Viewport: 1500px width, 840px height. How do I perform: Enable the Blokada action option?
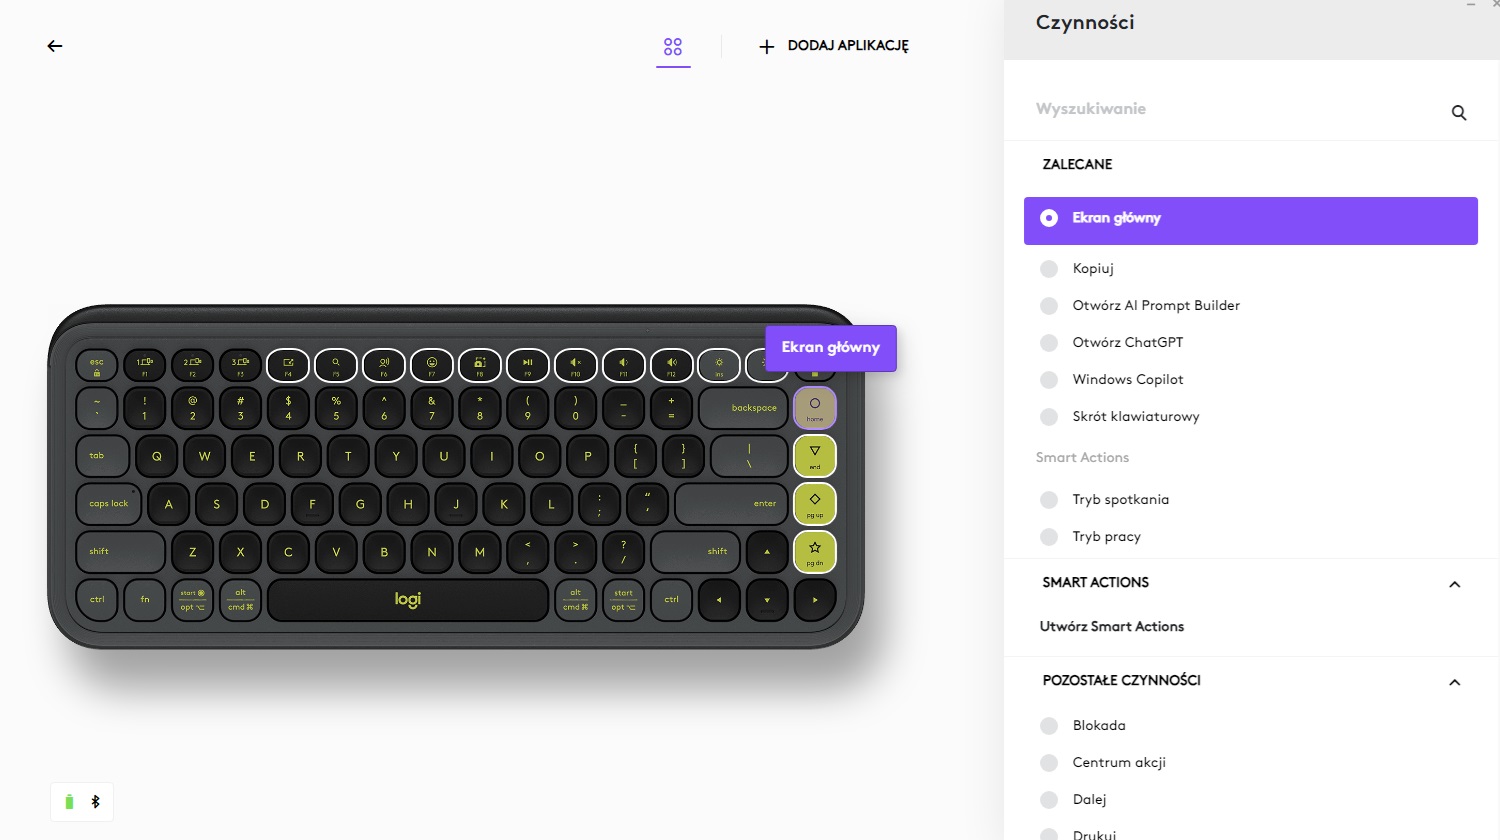coord(1049,726)
